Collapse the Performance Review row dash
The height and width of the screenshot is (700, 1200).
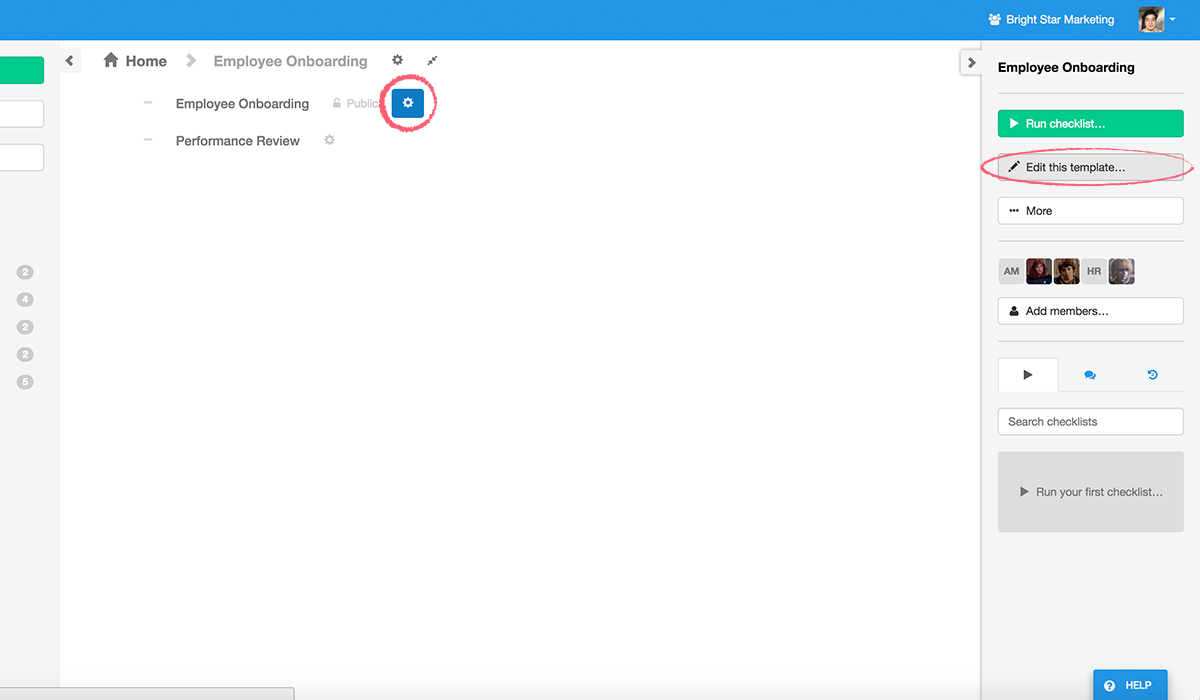tap(148, 140)
